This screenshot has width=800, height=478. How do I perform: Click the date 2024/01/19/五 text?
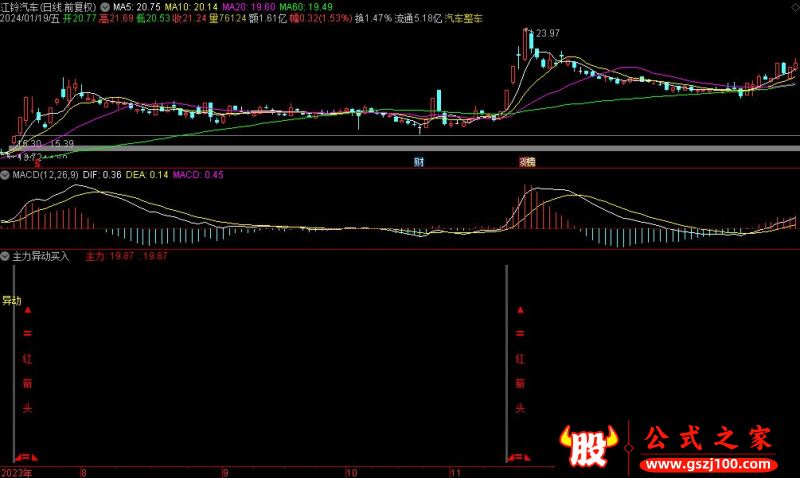[30, 18]
